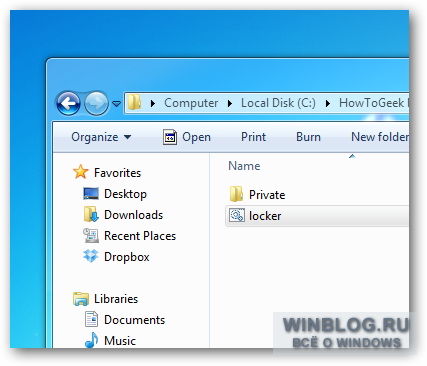Viewport: 427px width, 366px height.
Task: Select the Private folder name
Action: (267, 195)
